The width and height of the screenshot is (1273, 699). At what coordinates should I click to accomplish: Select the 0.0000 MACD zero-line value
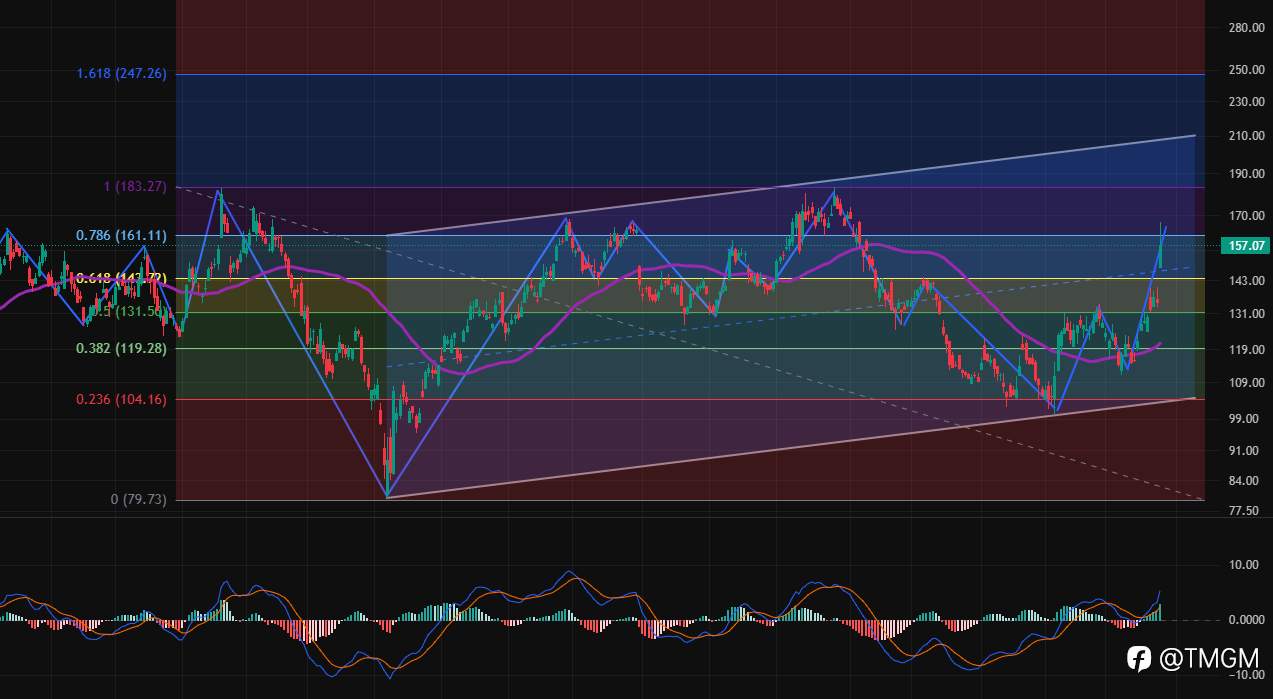pyautogui.click(x=1245, y=620)
